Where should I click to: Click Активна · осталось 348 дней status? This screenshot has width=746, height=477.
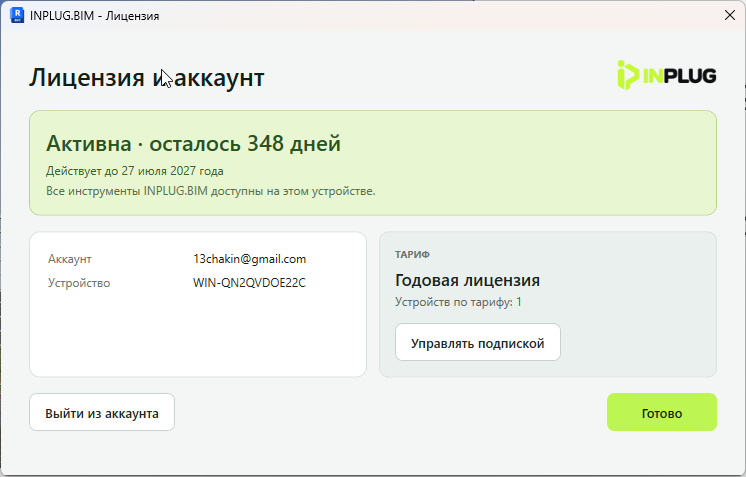(x=193, y=143)
